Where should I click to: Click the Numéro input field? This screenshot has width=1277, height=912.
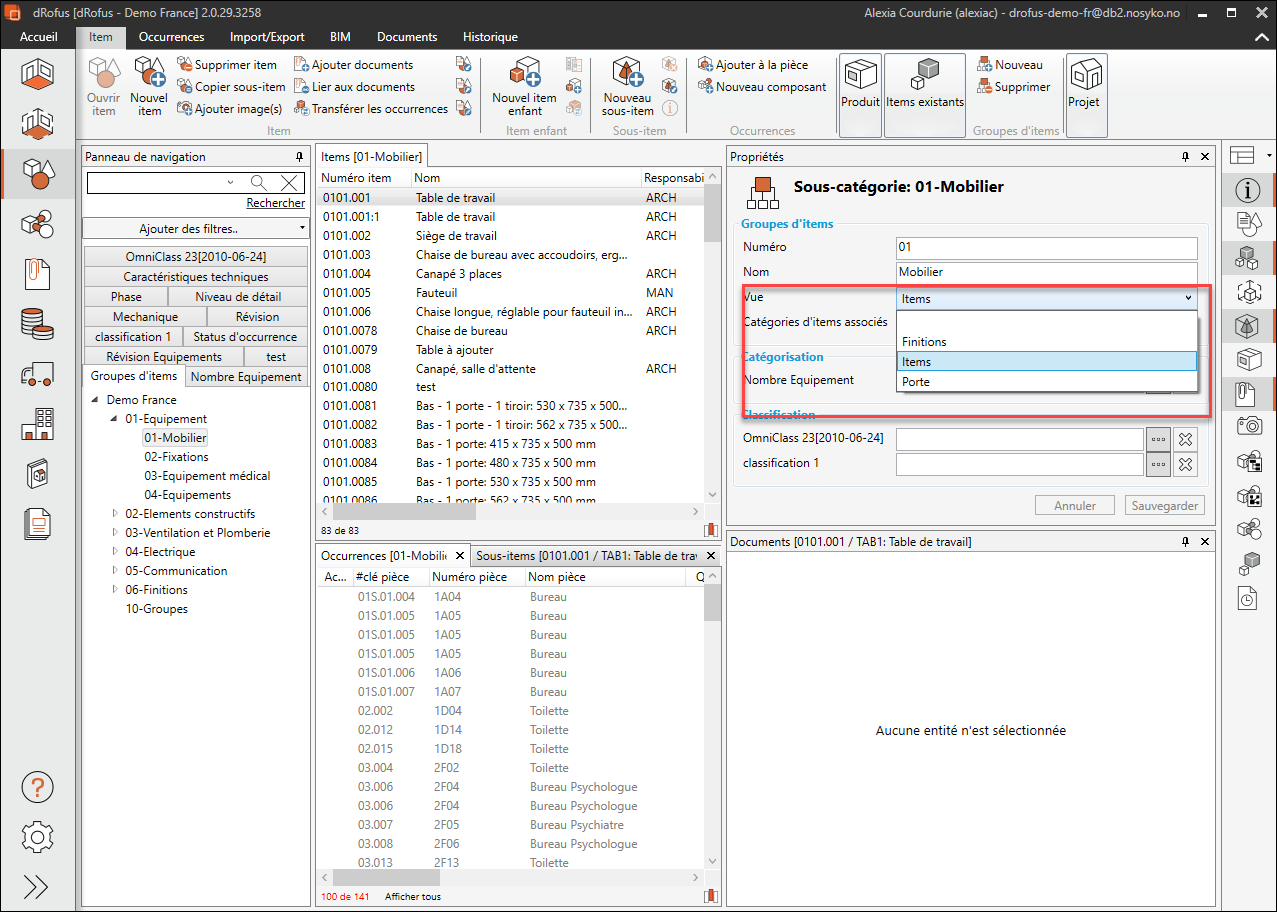pos(1046,247)
